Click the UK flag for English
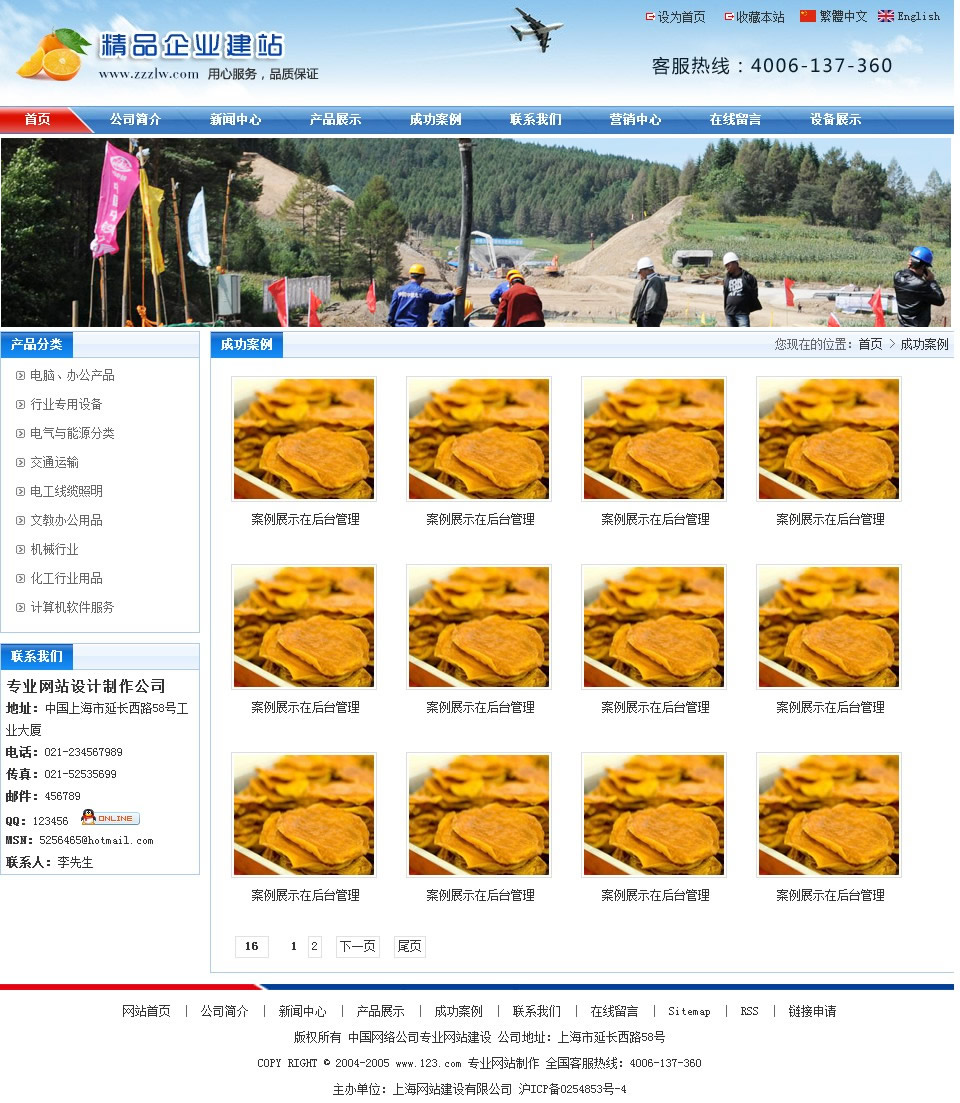 pos(885,16)
